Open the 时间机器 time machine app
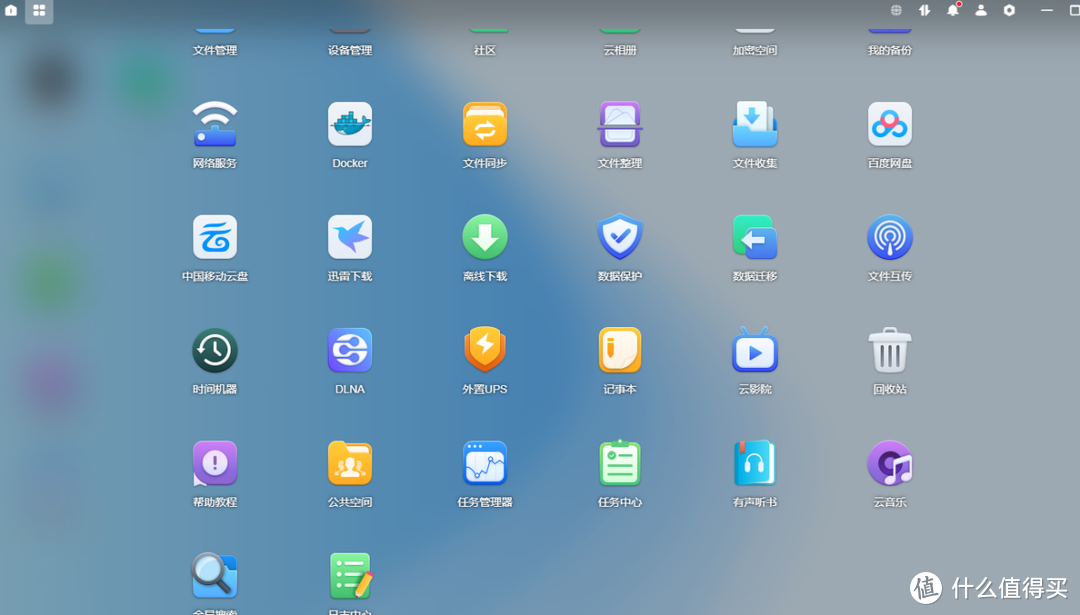 [x=215, y=351]
